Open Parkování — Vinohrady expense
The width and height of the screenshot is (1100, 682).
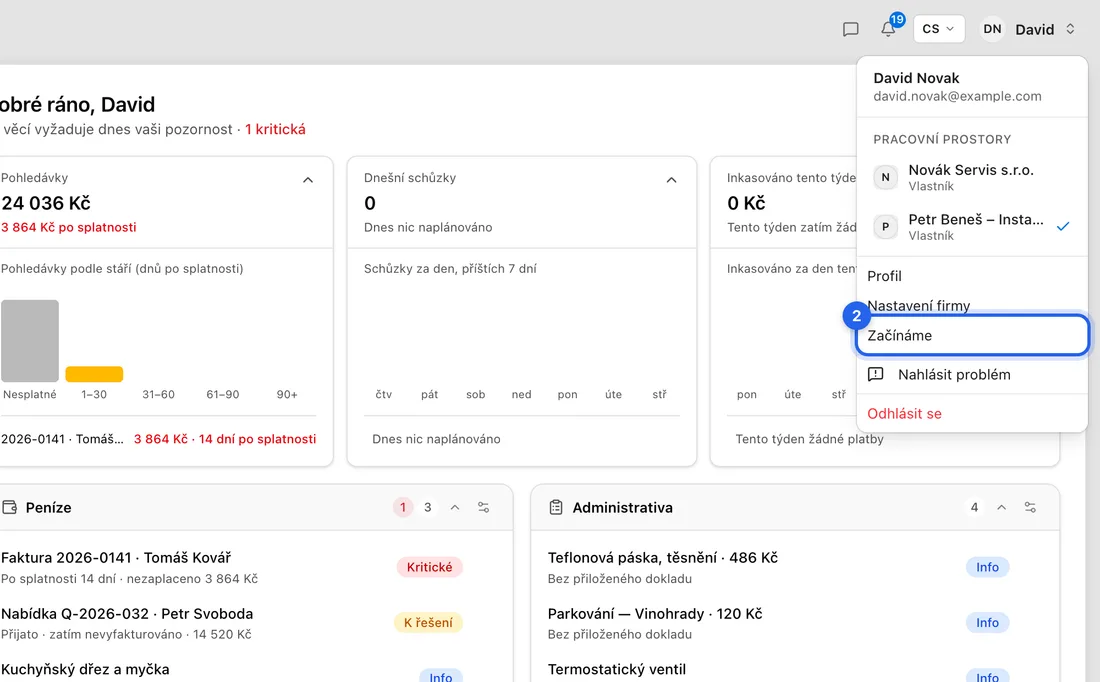click(x=655, y=614)
